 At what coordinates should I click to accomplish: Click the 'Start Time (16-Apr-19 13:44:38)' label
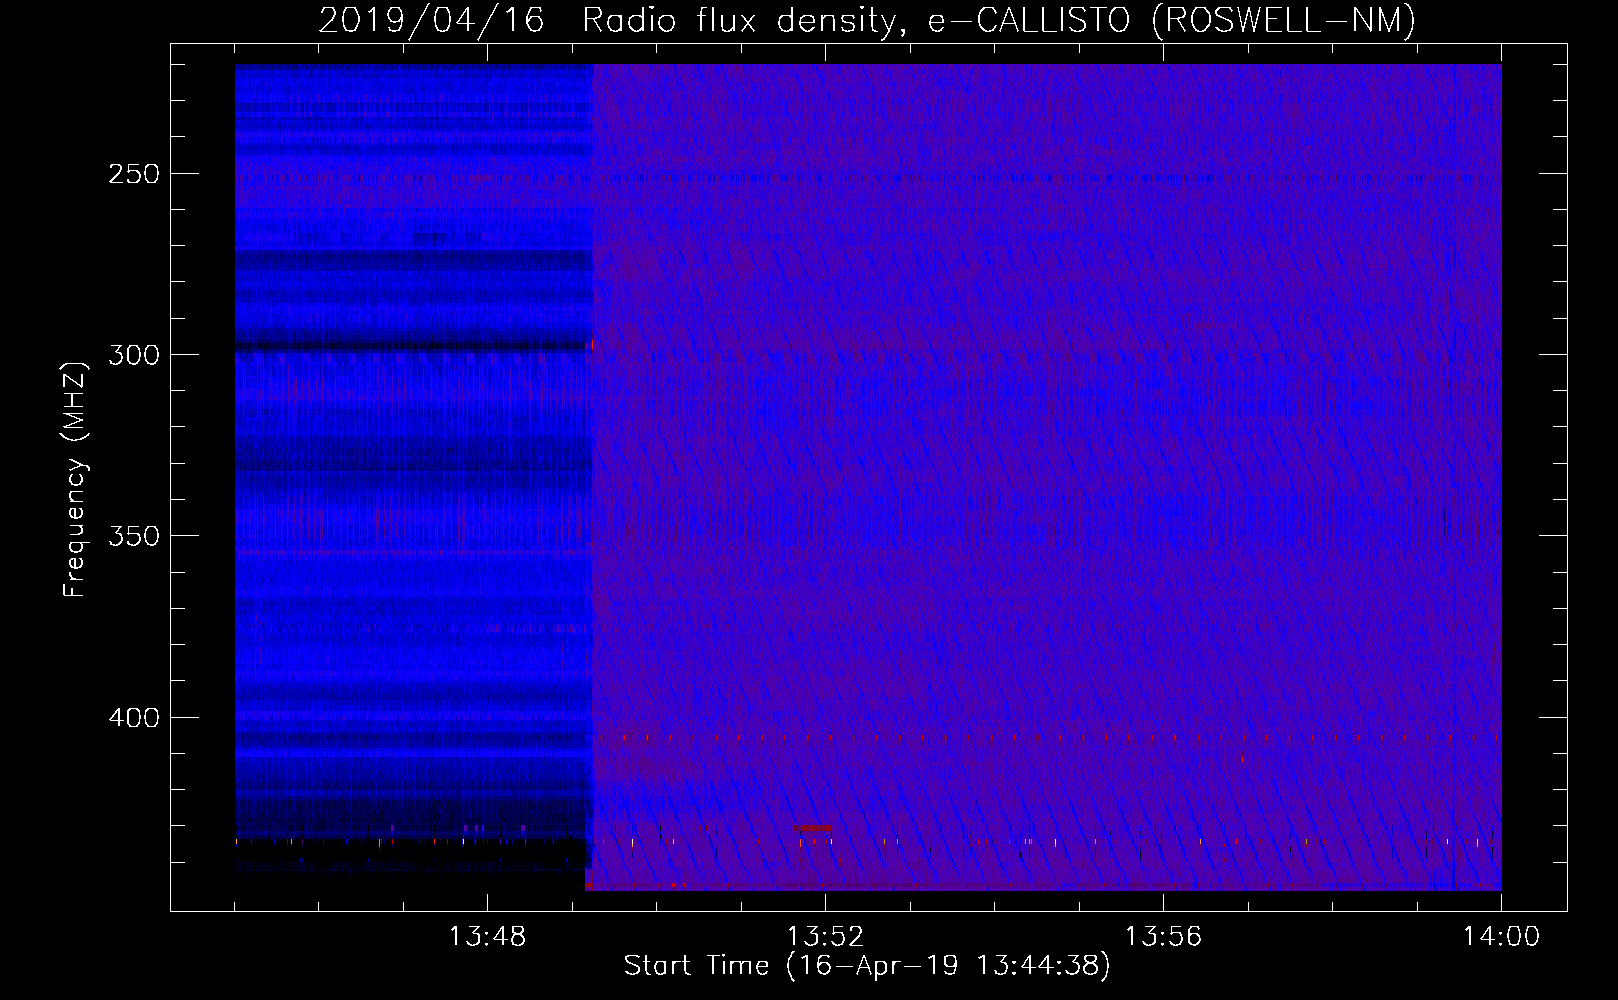[x=867, y=966]
